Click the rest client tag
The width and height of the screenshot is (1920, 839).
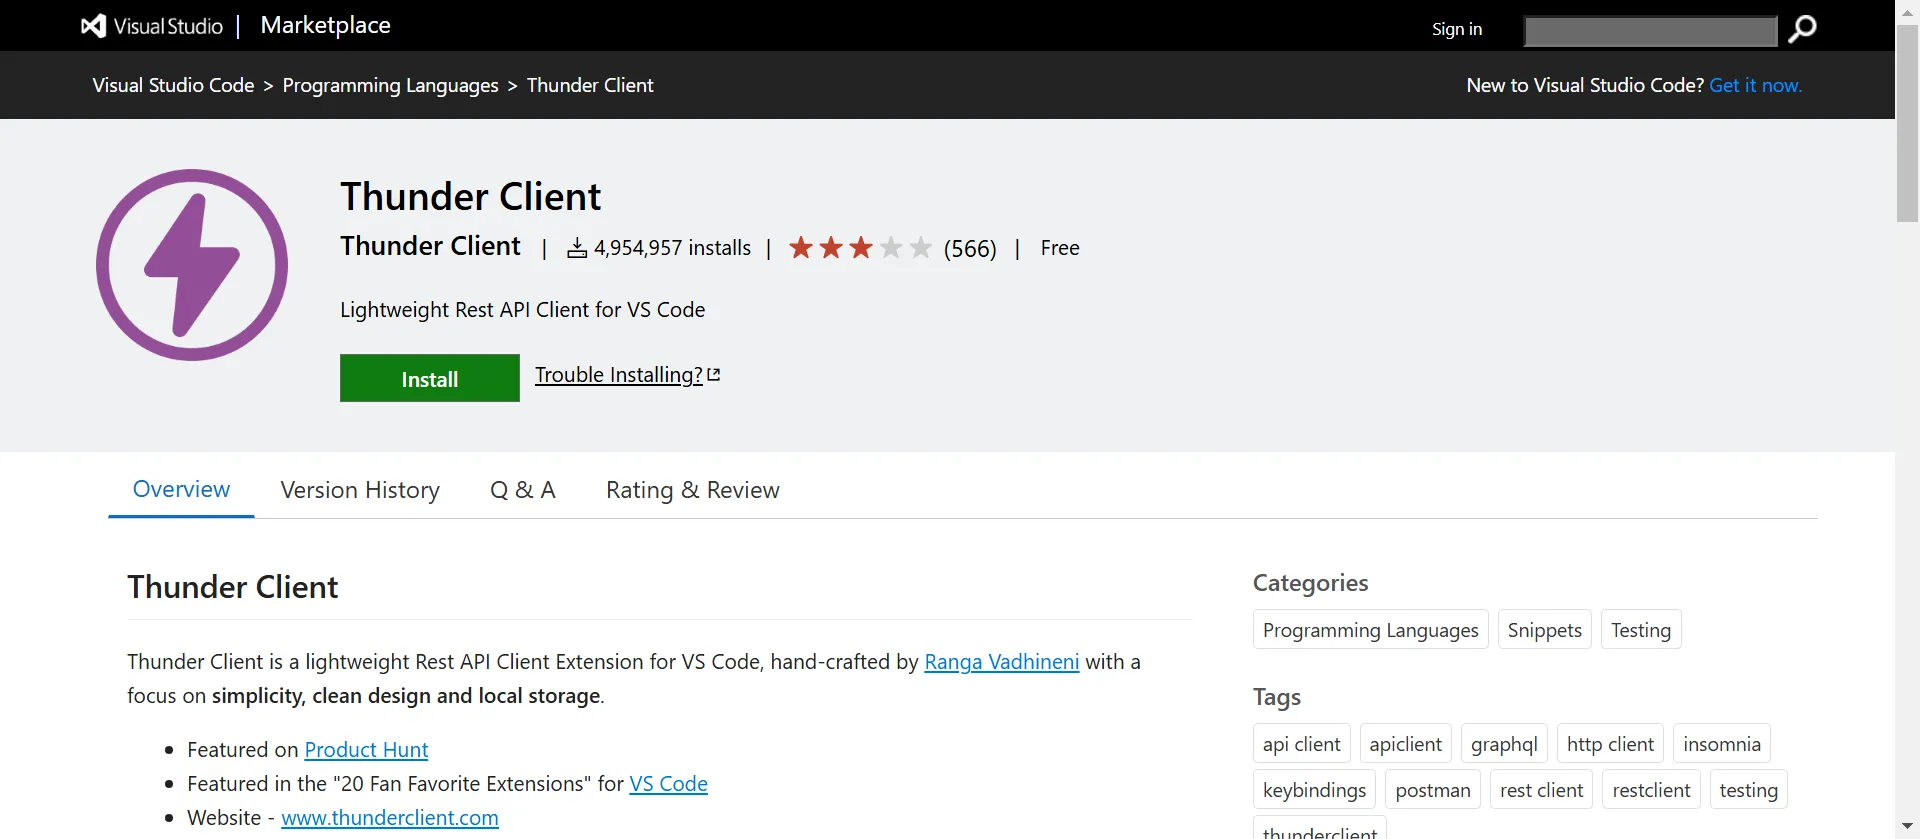point(1541,790)
